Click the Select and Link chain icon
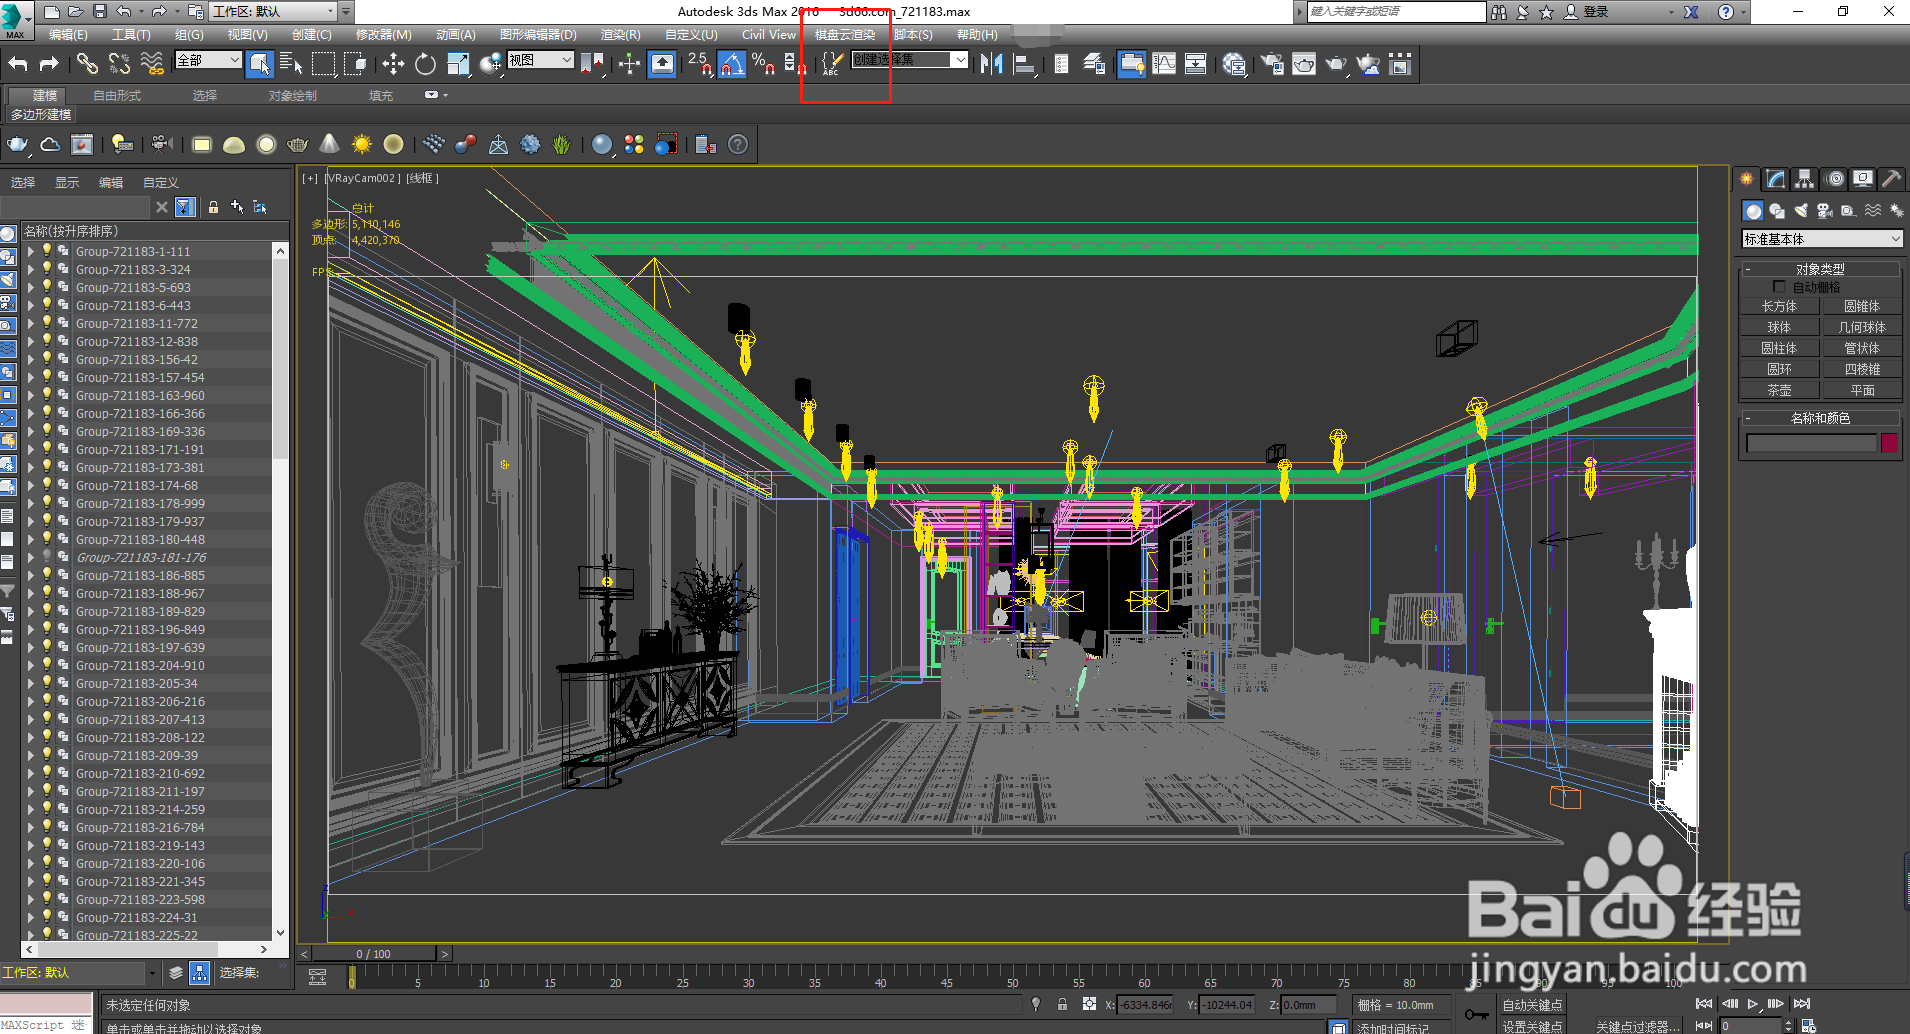Screen dimensions: 1910x1034 [88, 64]
